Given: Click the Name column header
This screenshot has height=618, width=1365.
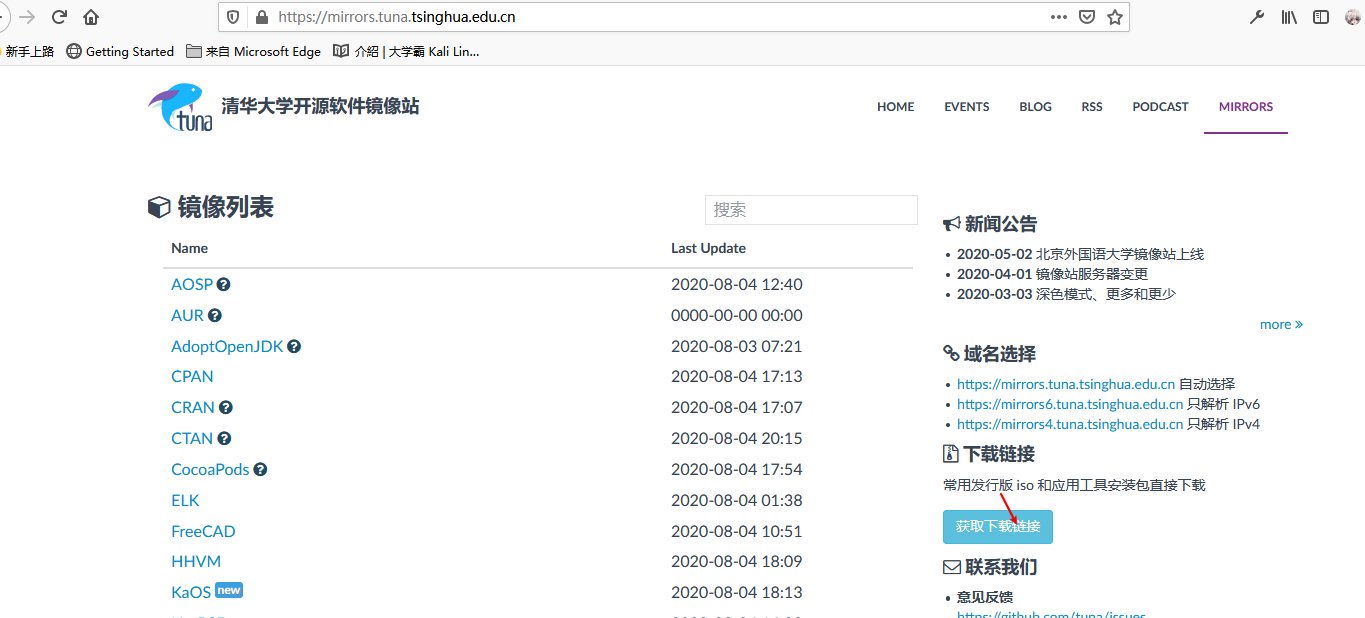Looking at the screenshot, I should 189,248.
